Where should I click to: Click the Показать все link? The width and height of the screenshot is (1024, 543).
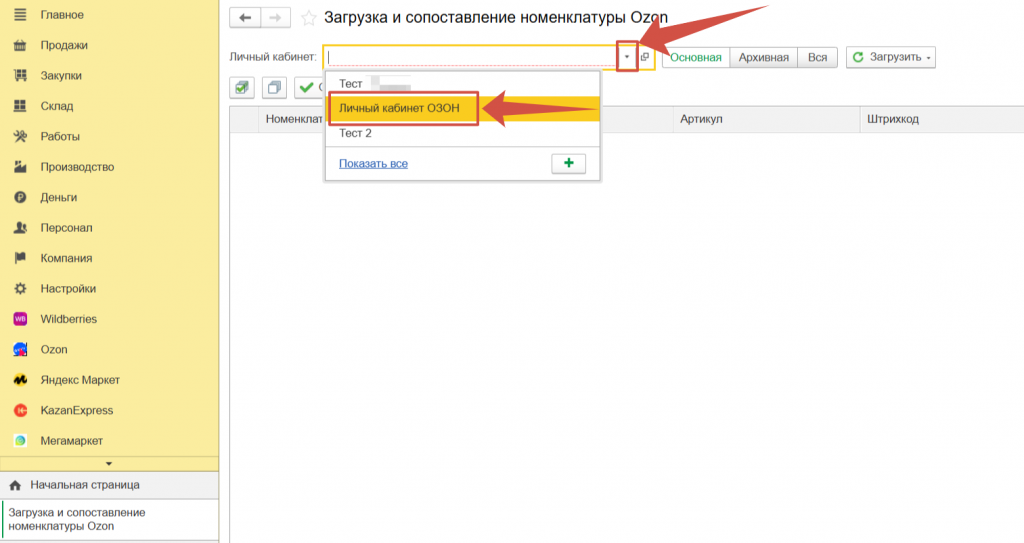(x=373, y=163)
